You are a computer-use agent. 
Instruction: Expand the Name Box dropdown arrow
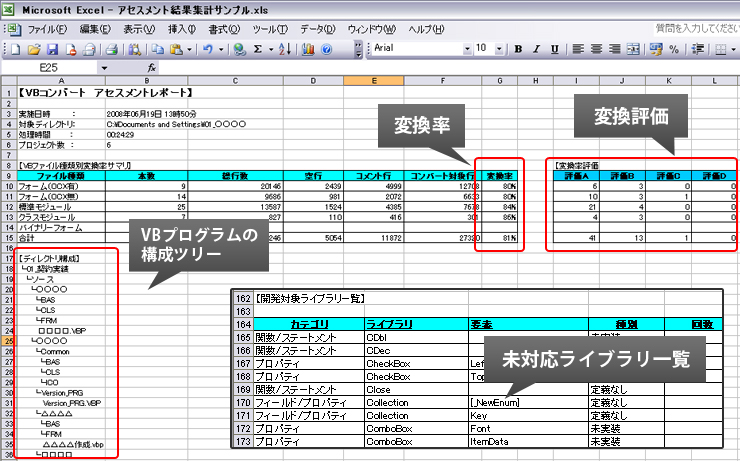105,67
